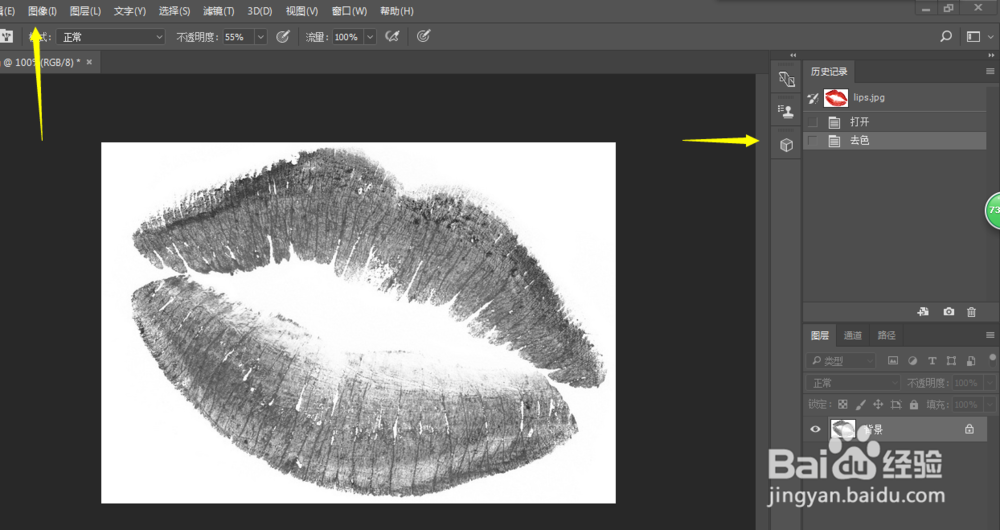Expand the 不透明度 slider arrow in options bar
This screenshot has height=530, width=1000.
(260, 37)
